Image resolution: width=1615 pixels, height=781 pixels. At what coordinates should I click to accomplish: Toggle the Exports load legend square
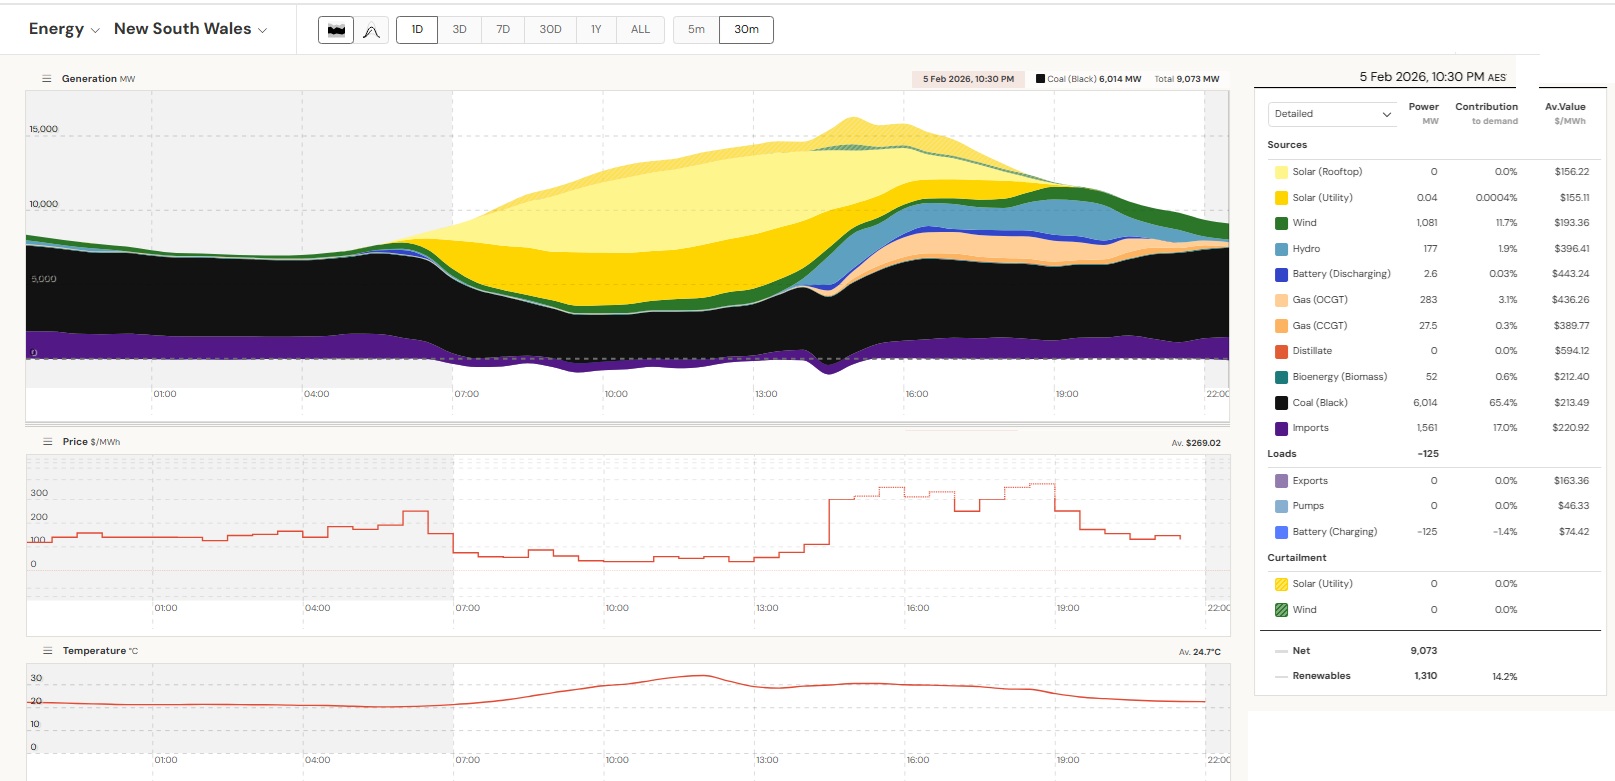click(x=1281, y=481)
